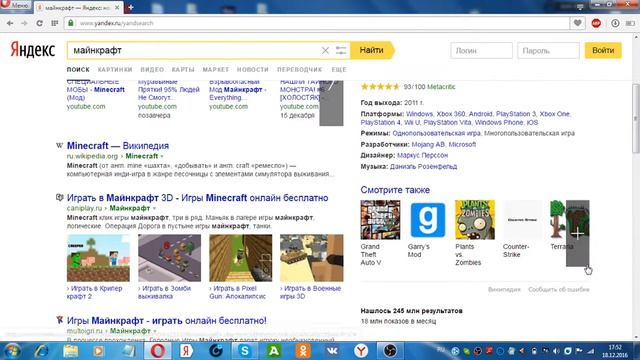Reload the page with the refresh icon
The width and height of the screenshot is (640, 360).
point(39,23)
